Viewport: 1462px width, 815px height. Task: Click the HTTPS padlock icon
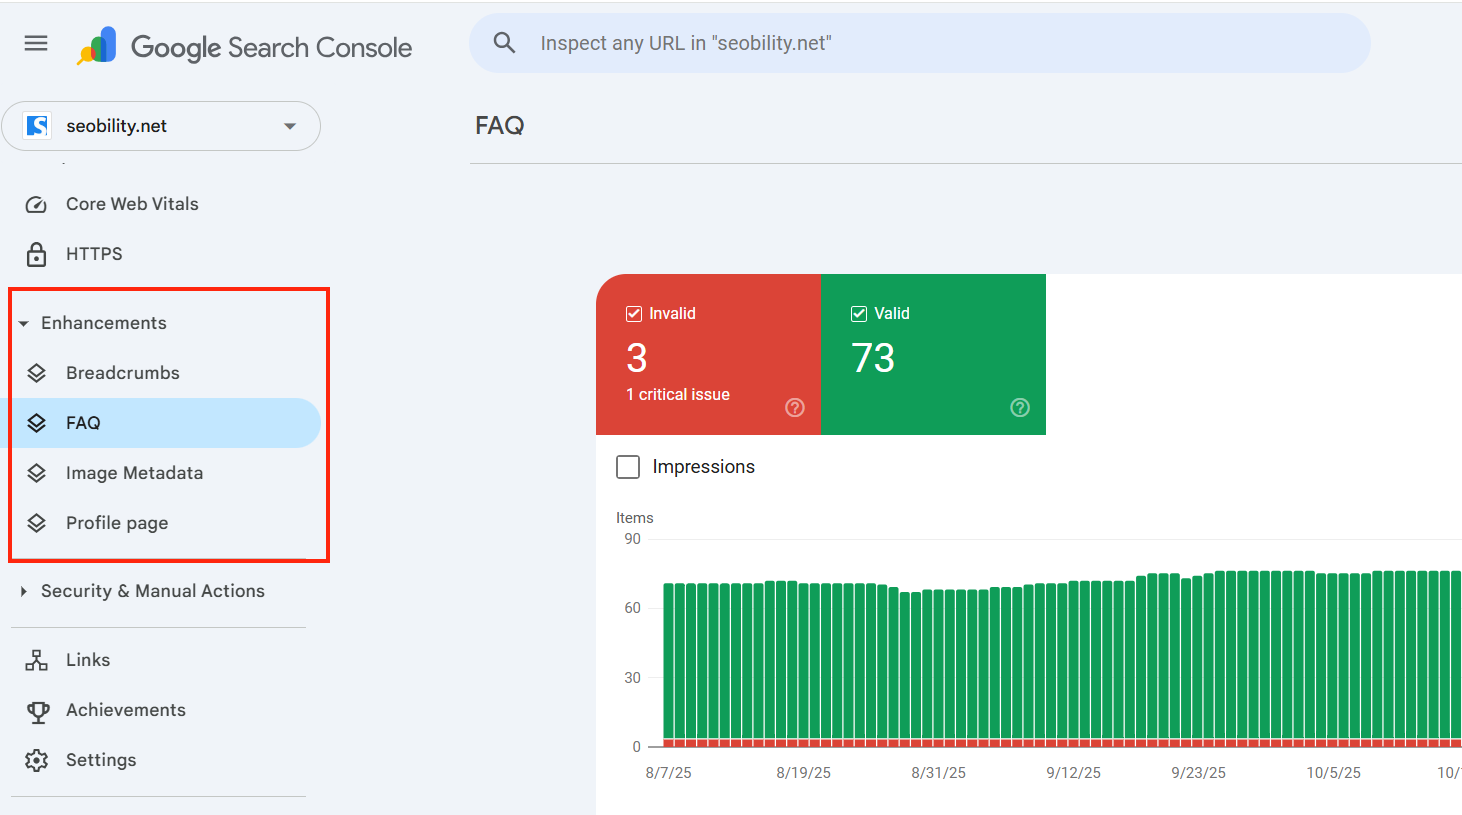click(35, 253)
